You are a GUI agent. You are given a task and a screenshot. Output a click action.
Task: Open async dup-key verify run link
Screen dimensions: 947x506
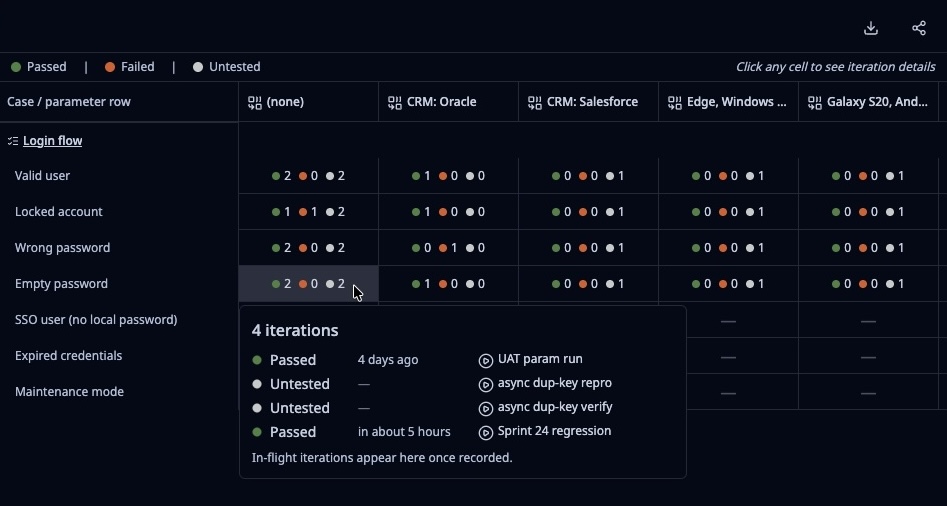[x=555, y=407]
